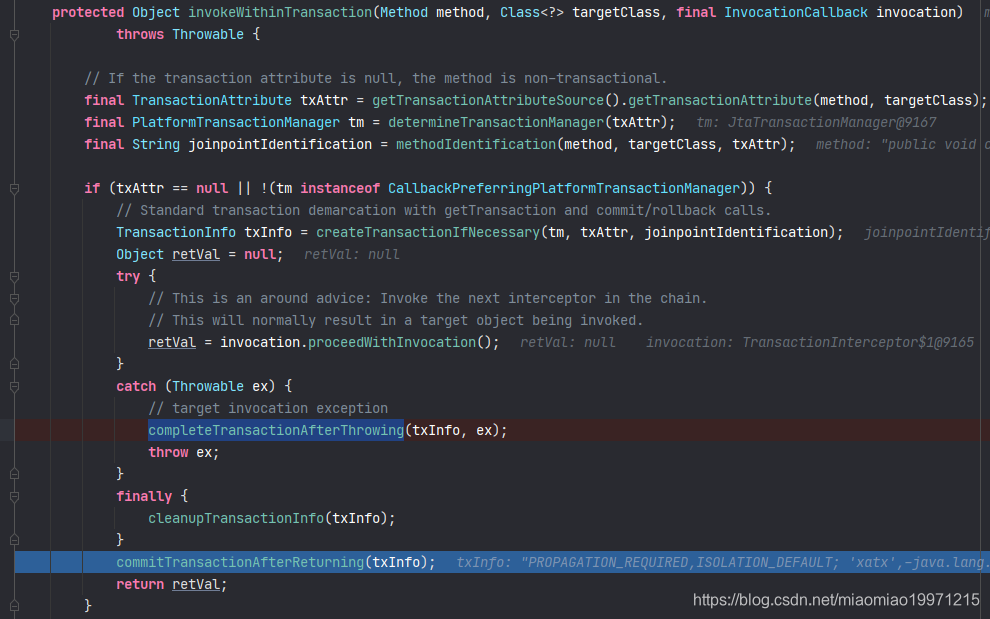Select the invokeWithinTransaction method name

click(280, 13)
